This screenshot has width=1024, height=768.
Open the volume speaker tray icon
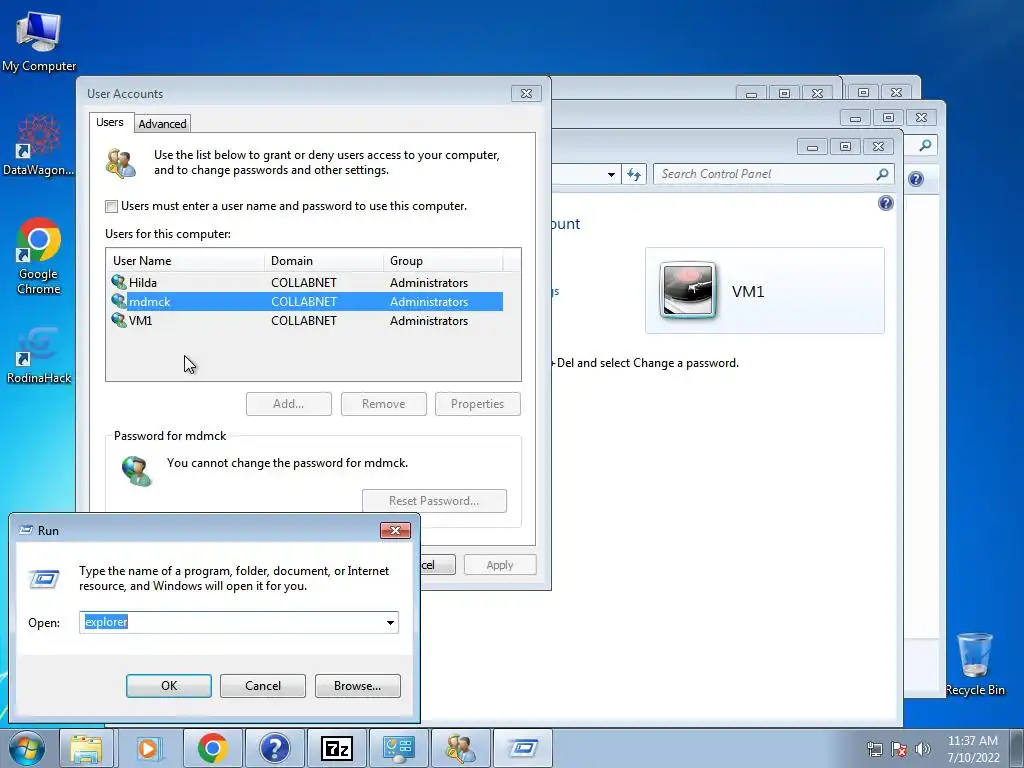(923, 749)
